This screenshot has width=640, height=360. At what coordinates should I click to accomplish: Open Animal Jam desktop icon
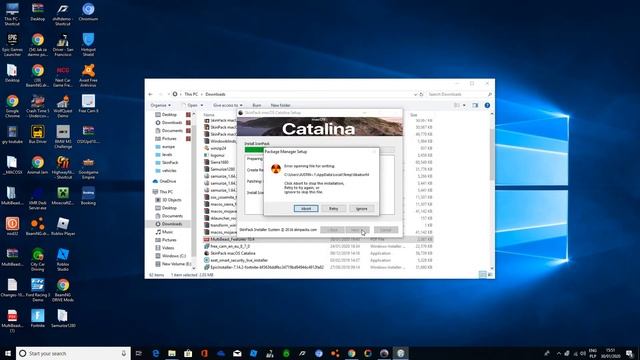[38, 165]
